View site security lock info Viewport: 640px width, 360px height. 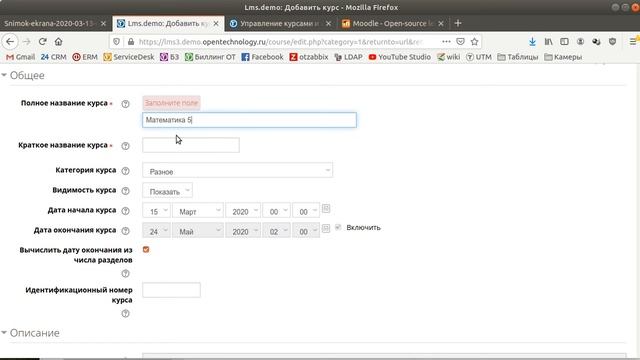(131, 42)
